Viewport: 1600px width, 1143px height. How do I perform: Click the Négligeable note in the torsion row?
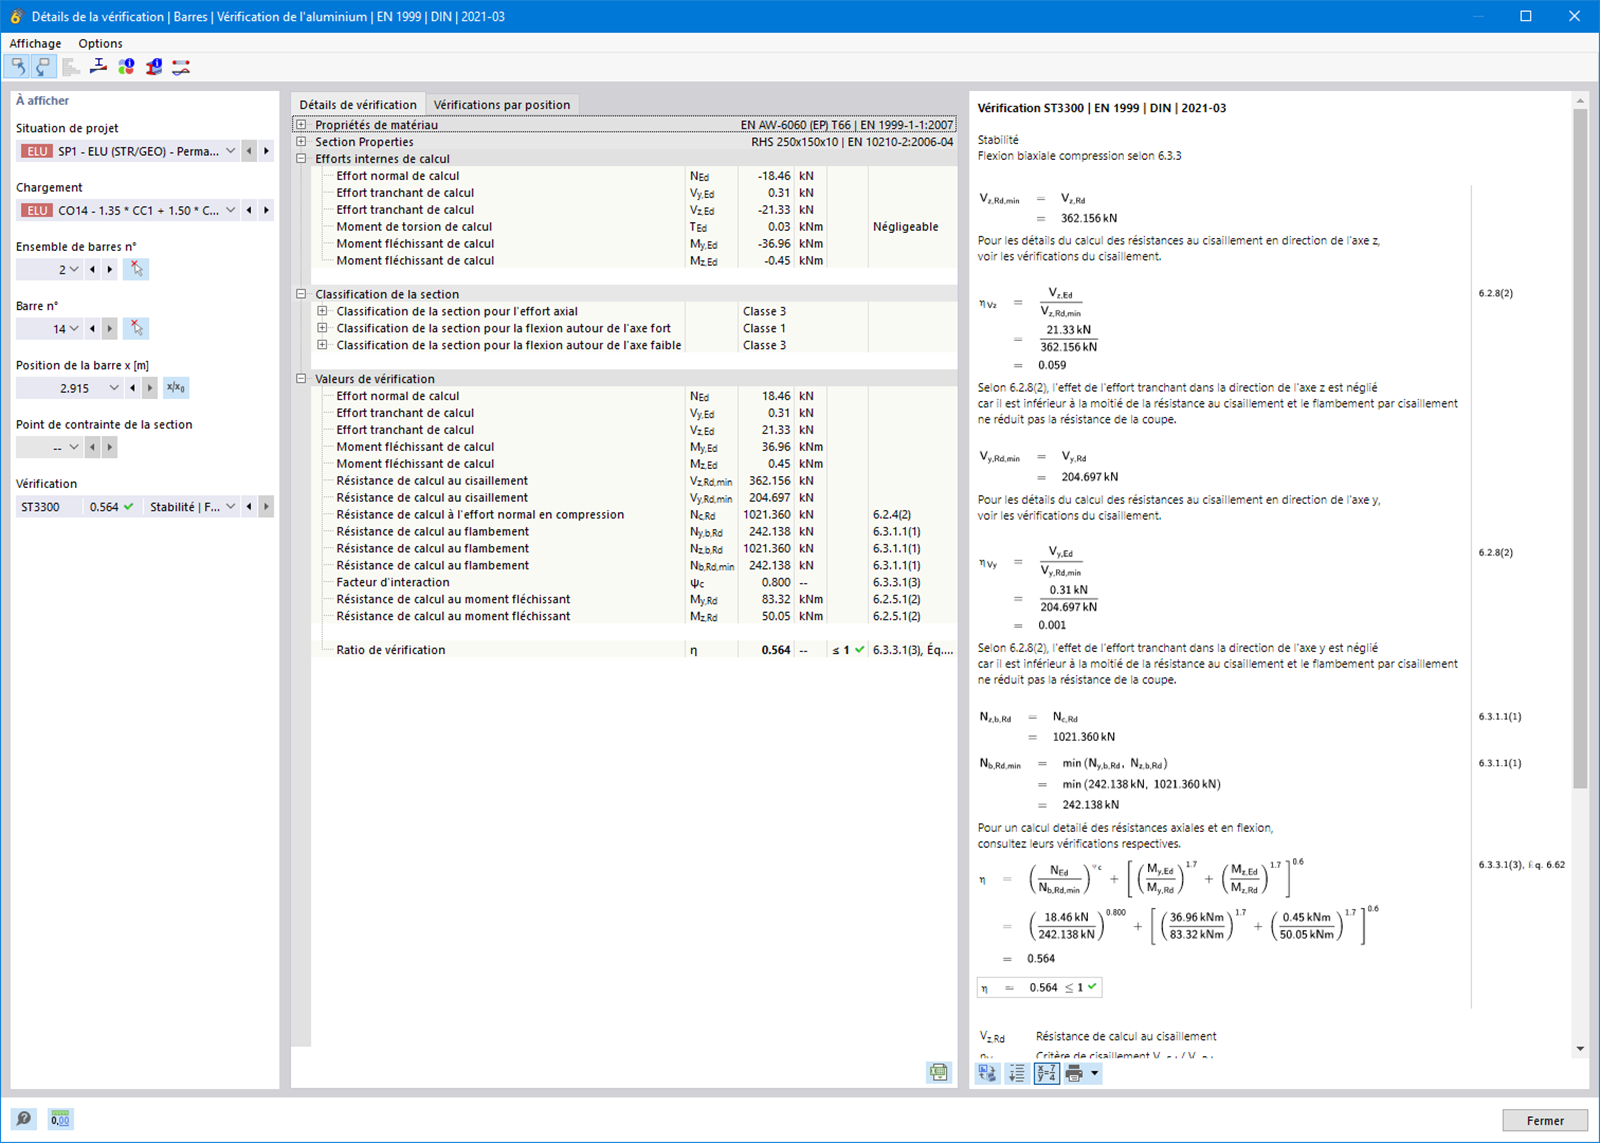[905, 227]
